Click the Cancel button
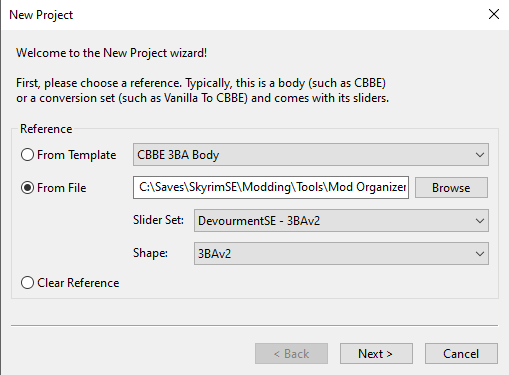 [461, 354]
